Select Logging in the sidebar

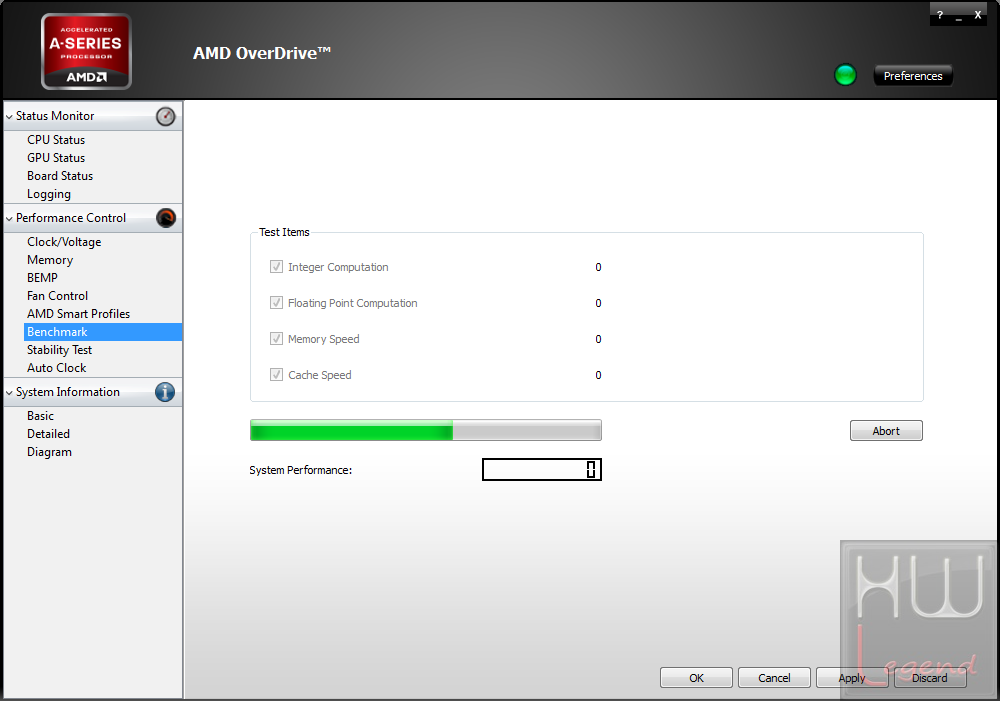(48, 194)
